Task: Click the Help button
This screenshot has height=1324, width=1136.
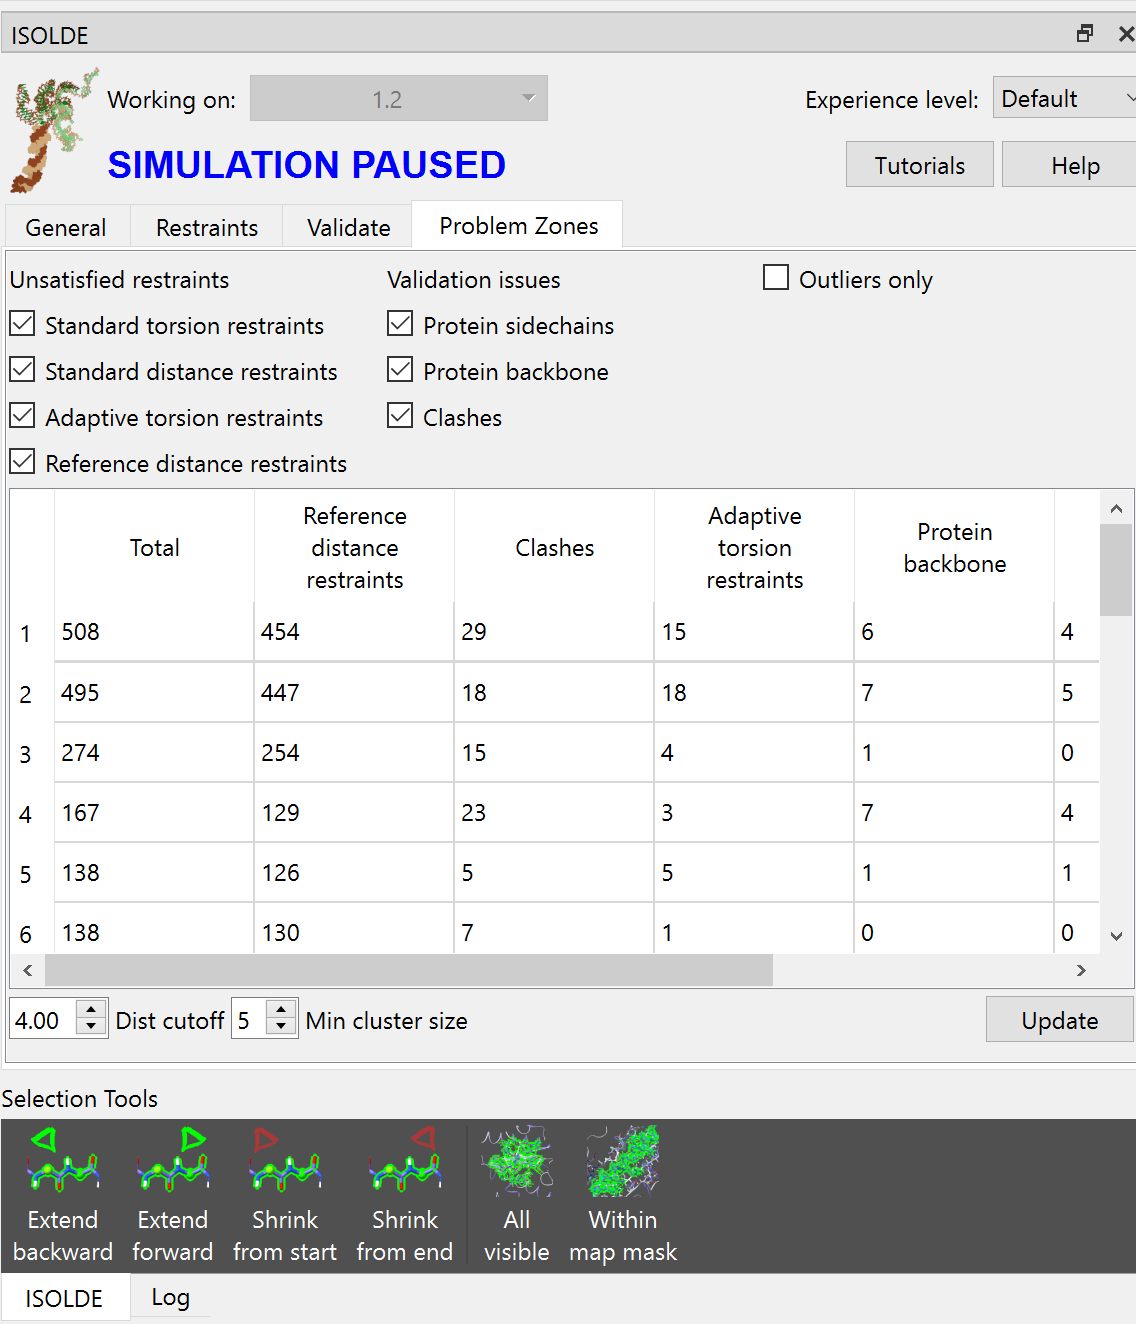Action: 1070,165
